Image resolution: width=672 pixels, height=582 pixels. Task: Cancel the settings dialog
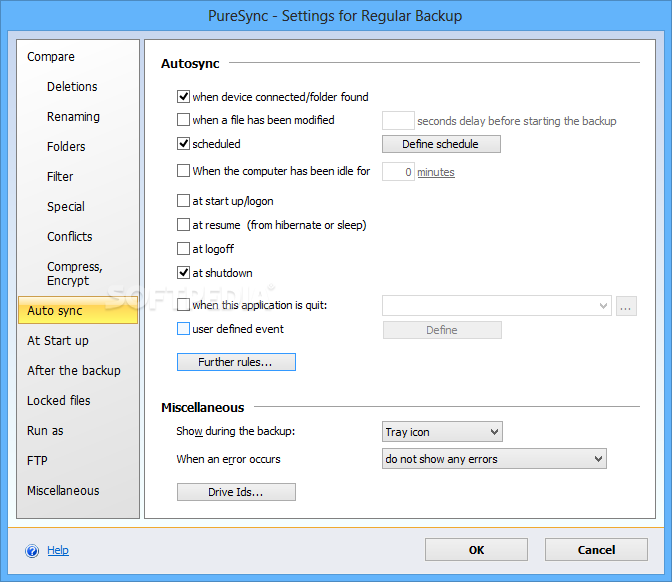[596, 550]
